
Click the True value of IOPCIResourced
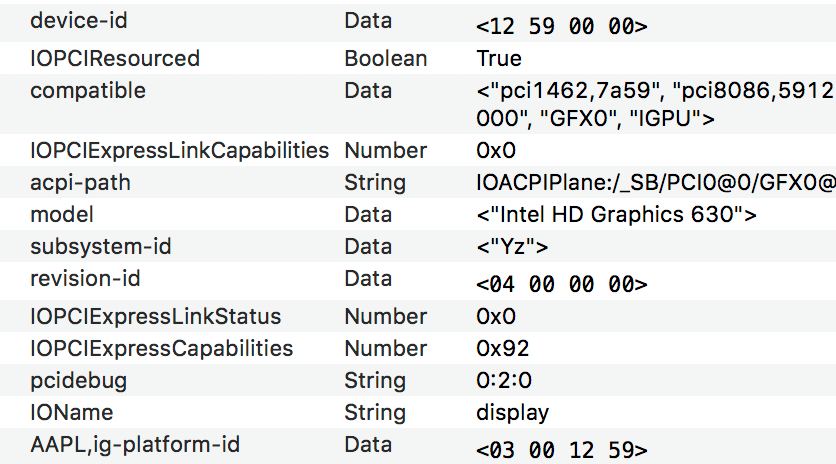tap(499, 58)
